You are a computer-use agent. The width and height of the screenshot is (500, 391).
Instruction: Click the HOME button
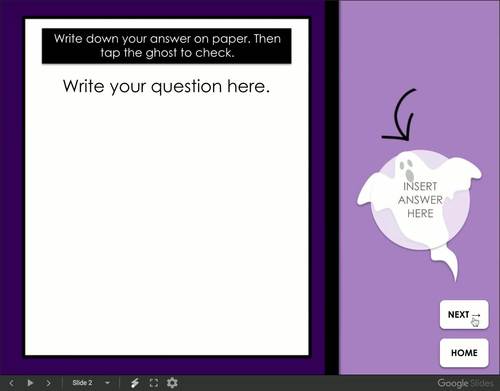coord(464,353)
